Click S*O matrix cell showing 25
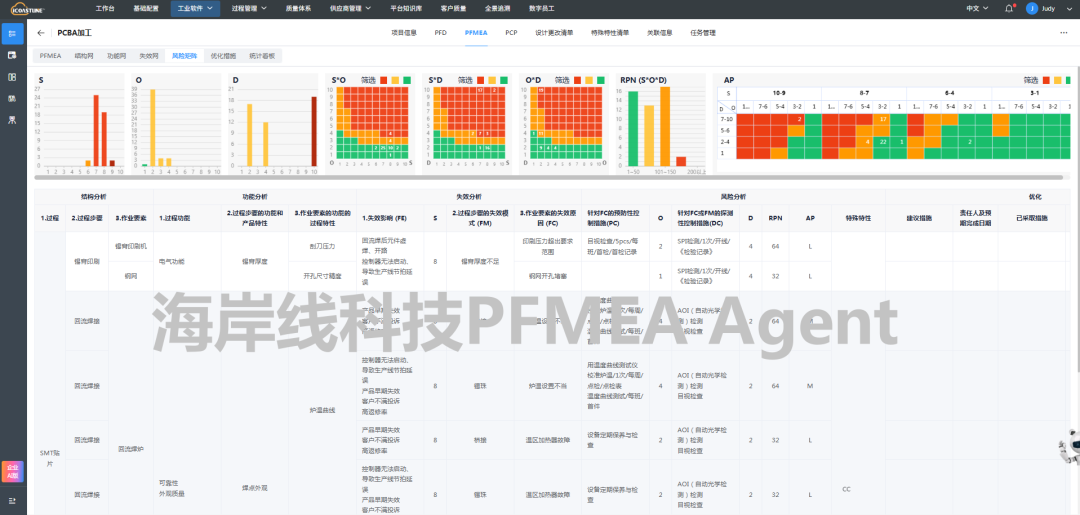Image resolution: width=1080 pixels, height=515 pixels. [382, 148]
